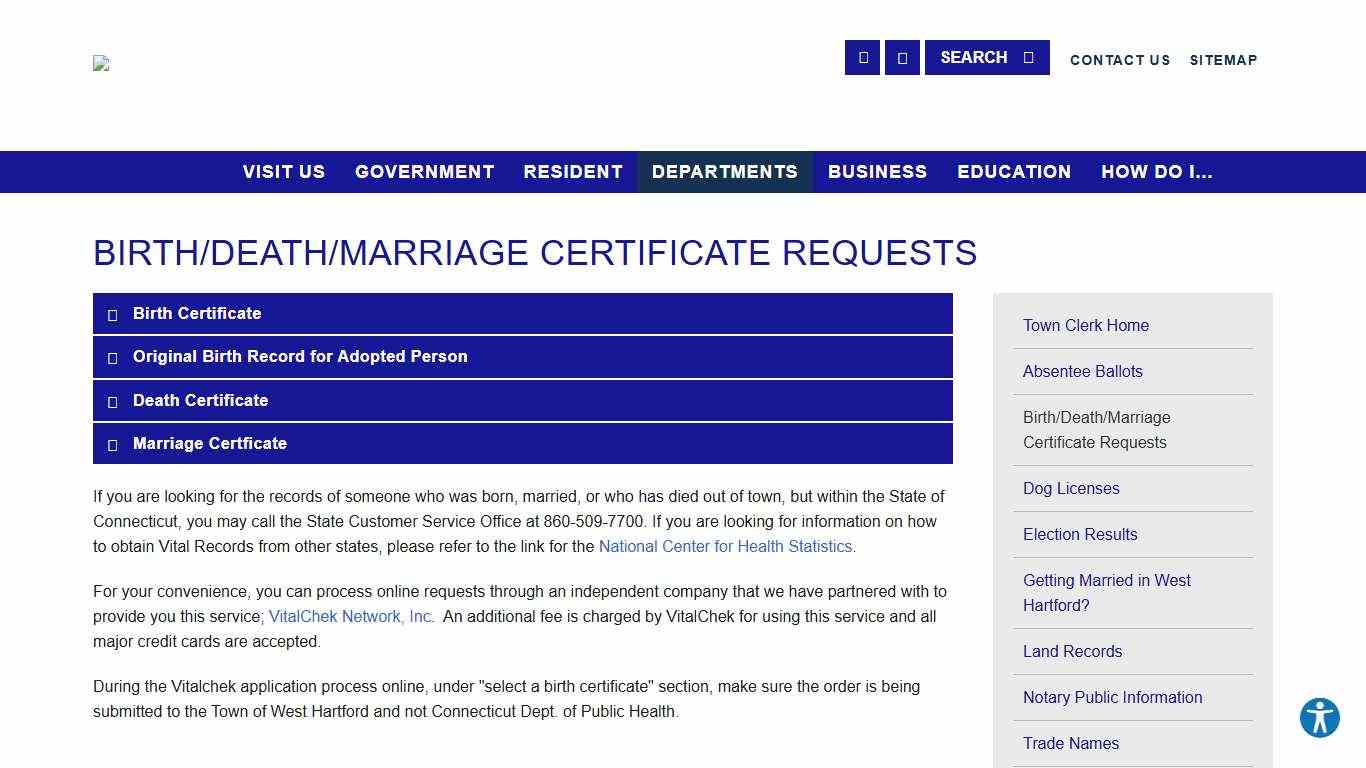This screenshot has width=1366, height=768.
Task: Expand the Death Certificate accordion section
Action: tap(522, 401)
